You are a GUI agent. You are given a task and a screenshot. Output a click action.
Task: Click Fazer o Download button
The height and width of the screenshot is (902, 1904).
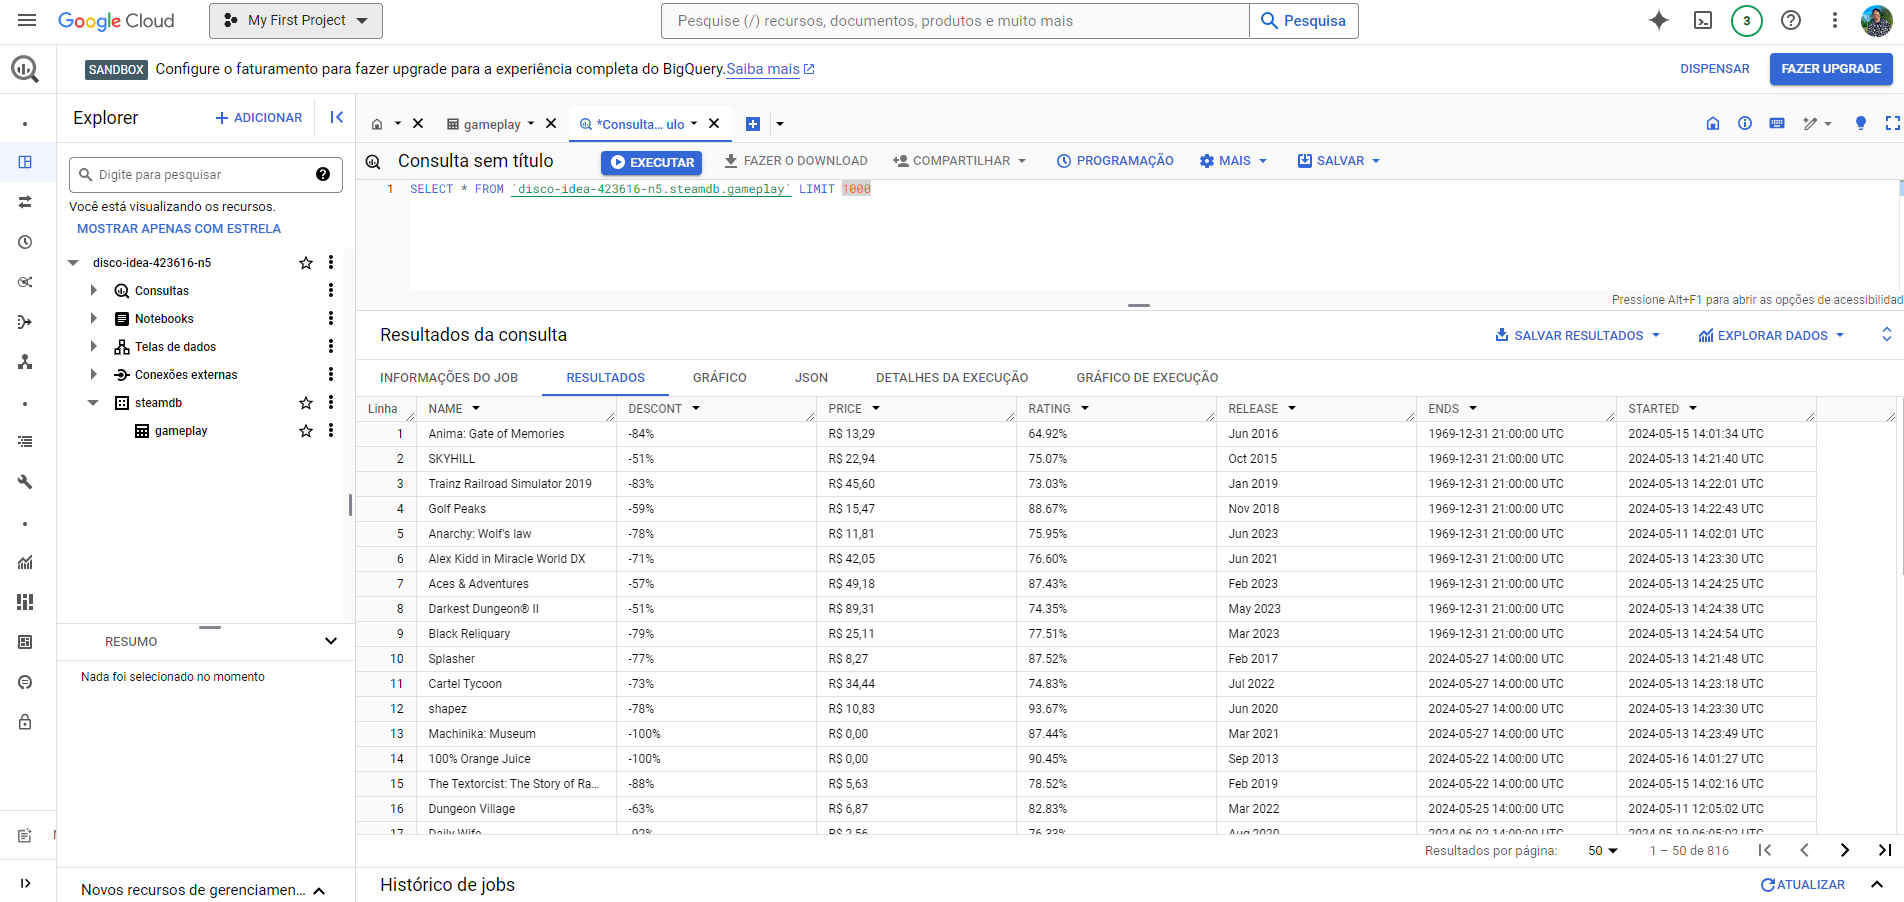tap(796, 161)
